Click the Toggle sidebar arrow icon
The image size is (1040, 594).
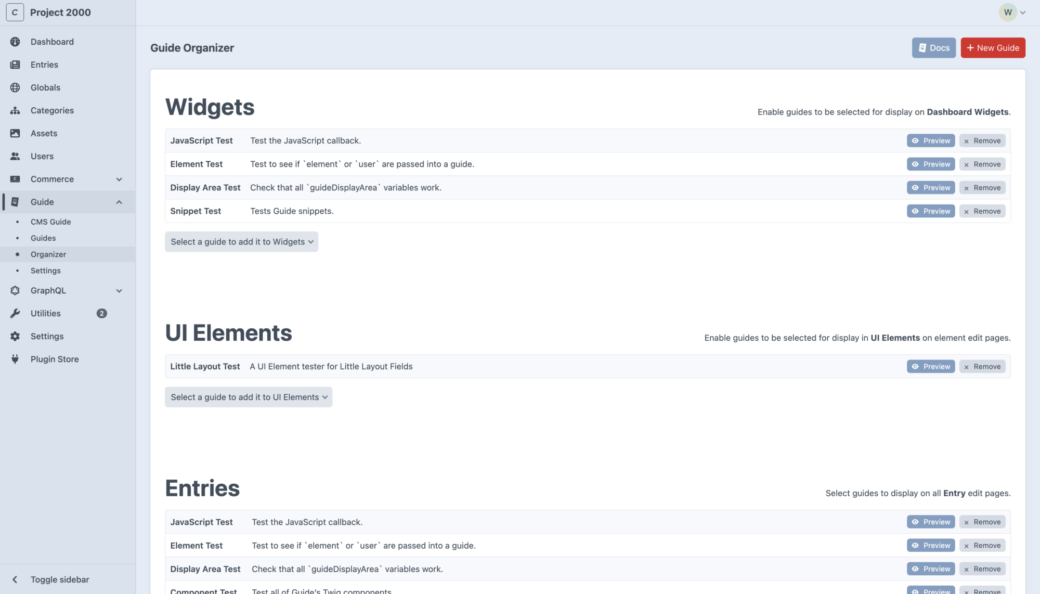tap(15, 579)
